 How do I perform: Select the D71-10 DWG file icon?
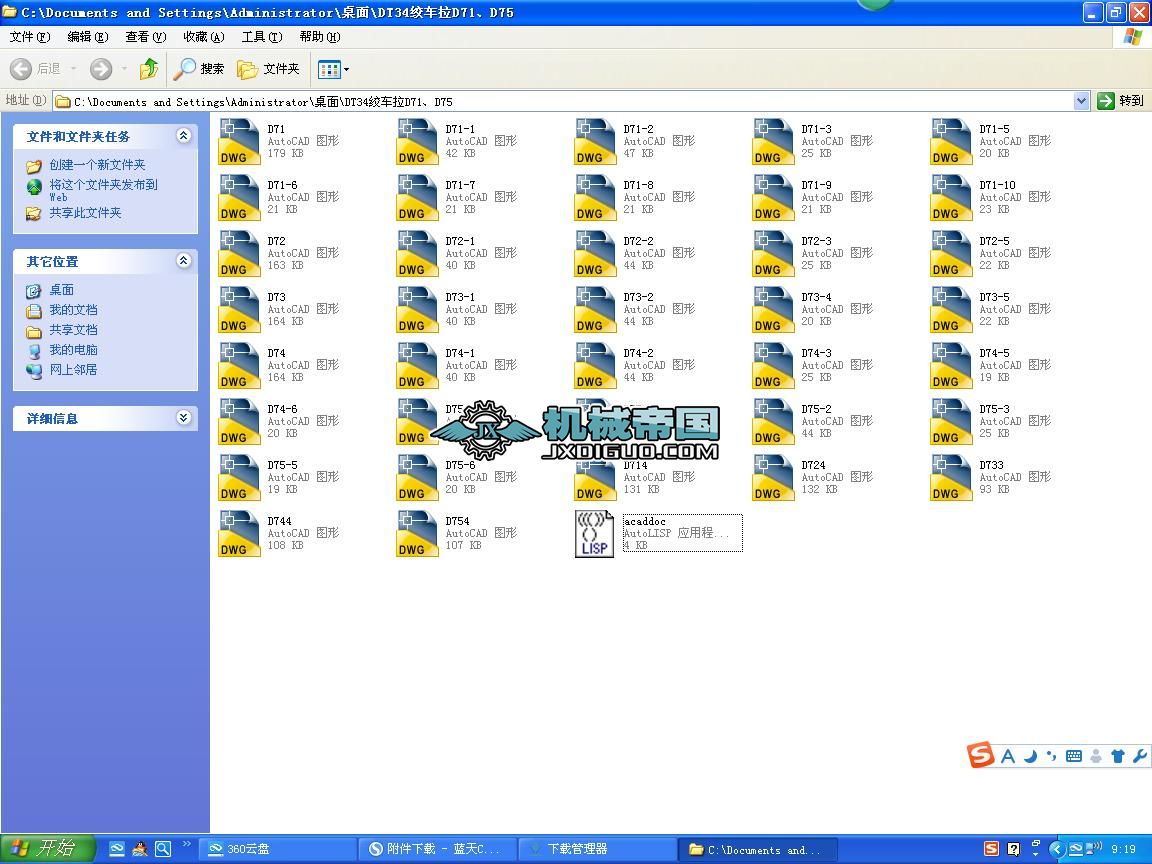(x=951, y=198)
